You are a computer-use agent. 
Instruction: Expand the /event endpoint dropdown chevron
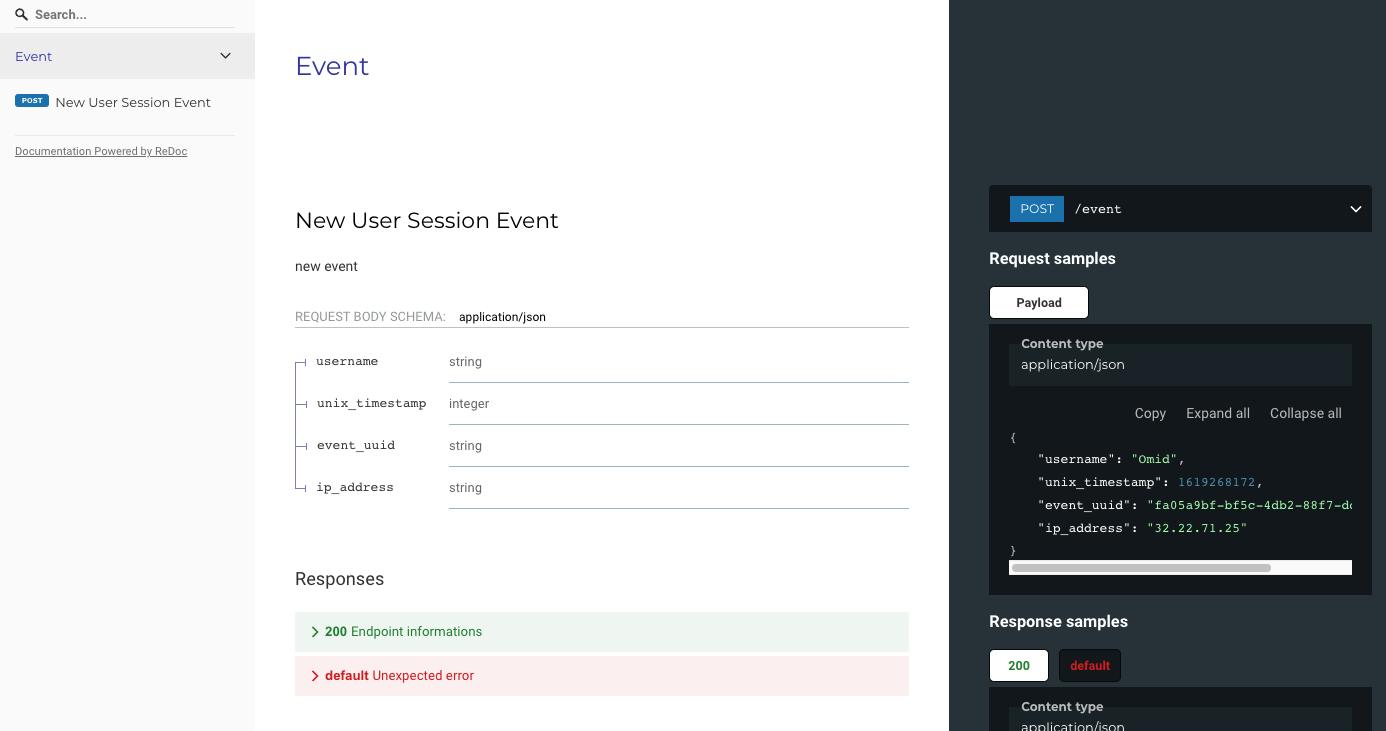[1356, 209]
